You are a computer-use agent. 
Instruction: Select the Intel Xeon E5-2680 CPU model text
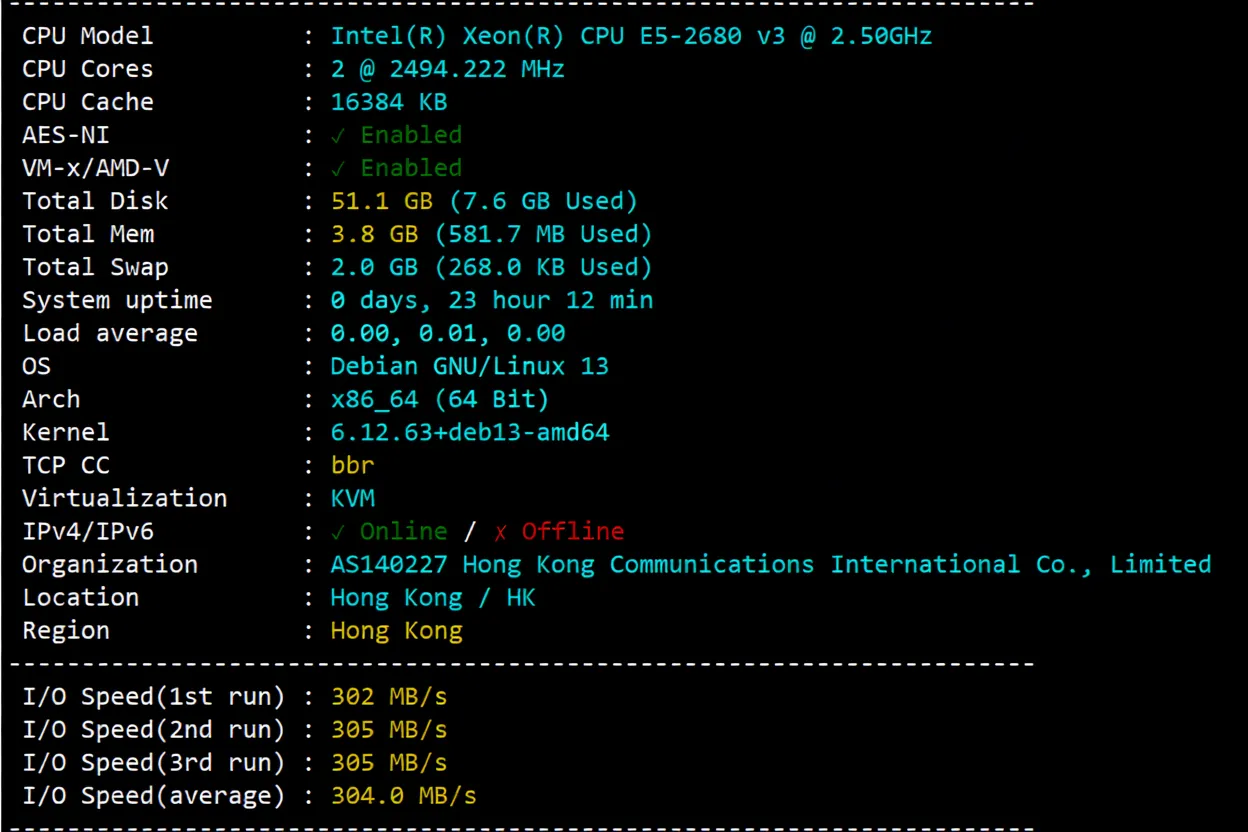pos(630,35)
